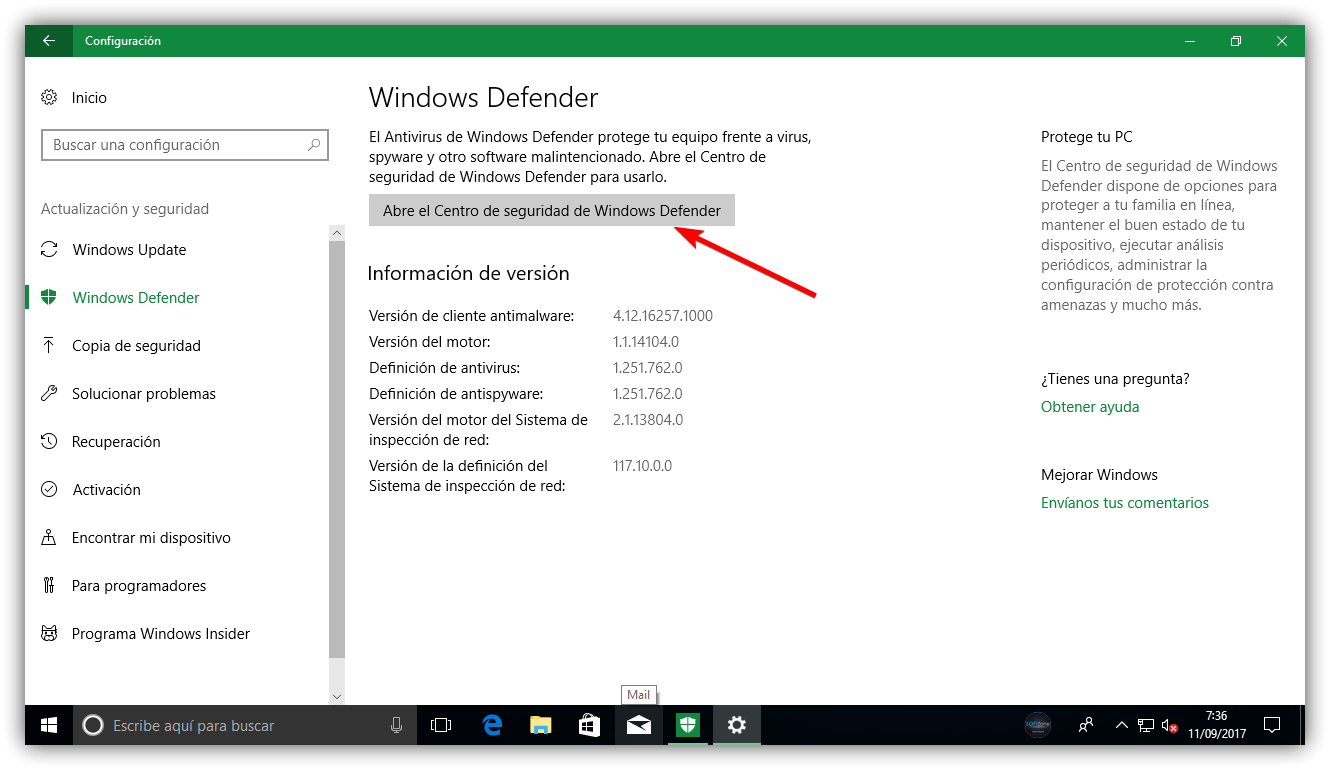This screenshot has height=770, width=1330.
Task: Open the Windows Start menu
Action: (x=49, y=725)
